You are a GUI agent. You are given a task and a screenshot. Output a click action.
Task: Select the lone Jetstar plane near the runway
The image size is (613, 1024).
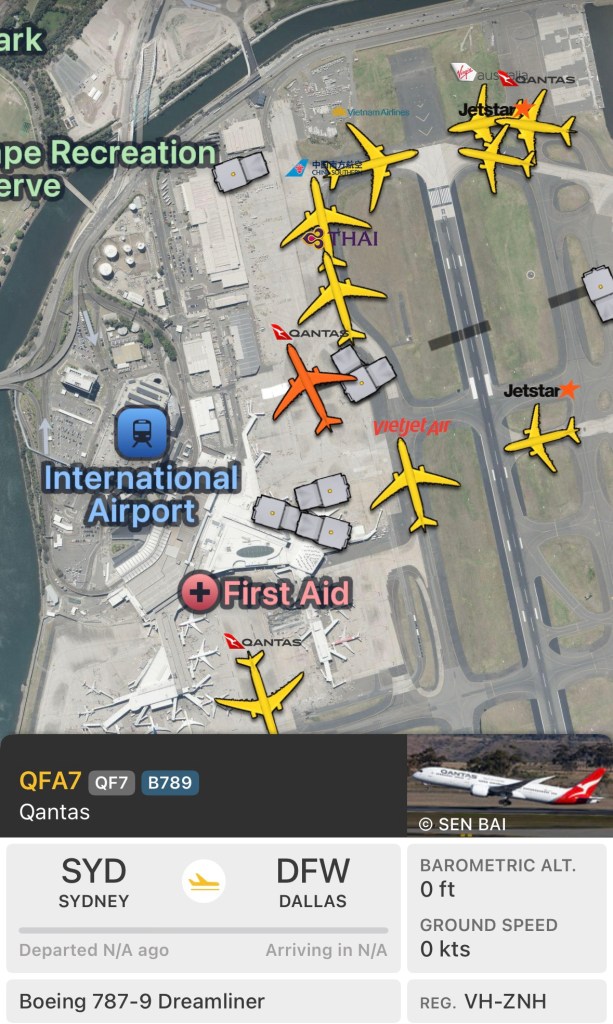pyautogui.click(x=541, y=438)
